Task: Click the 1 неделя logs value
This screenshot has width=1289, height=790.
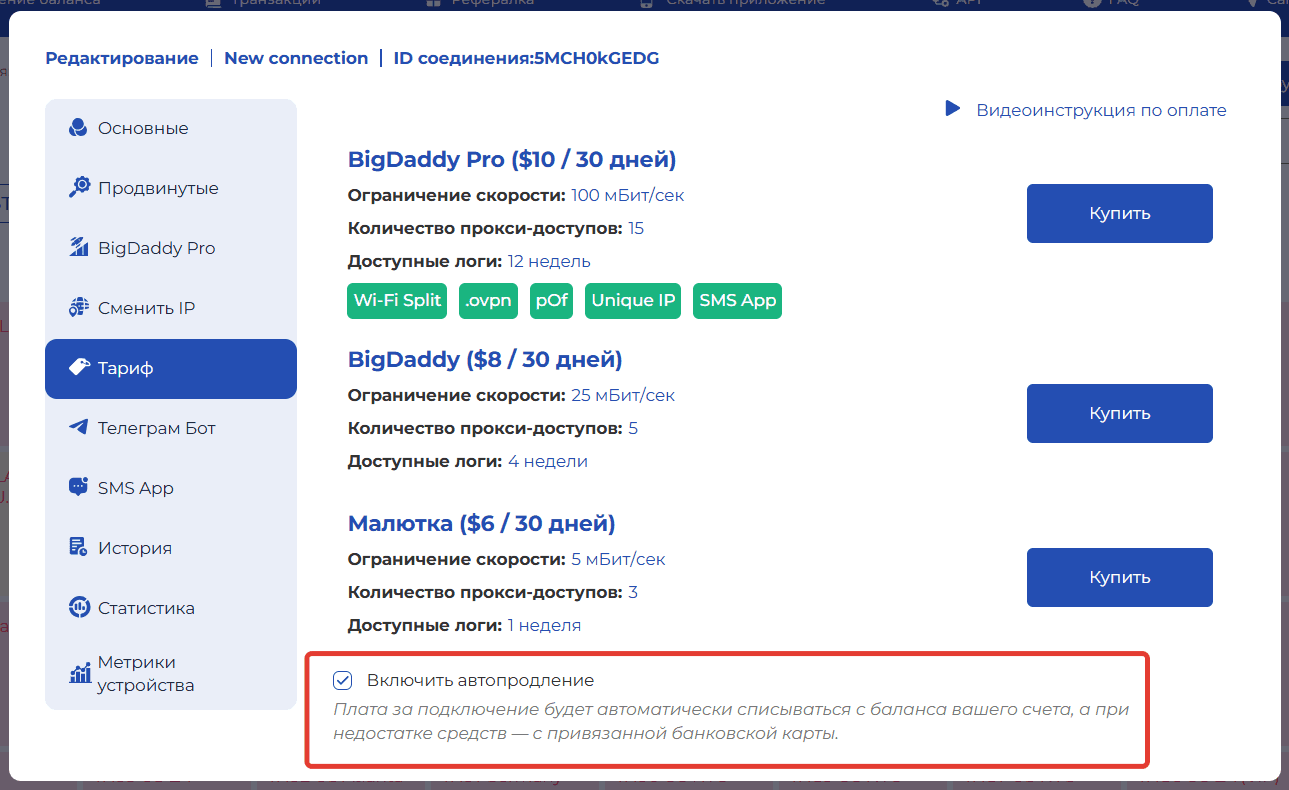Action: 544,625
